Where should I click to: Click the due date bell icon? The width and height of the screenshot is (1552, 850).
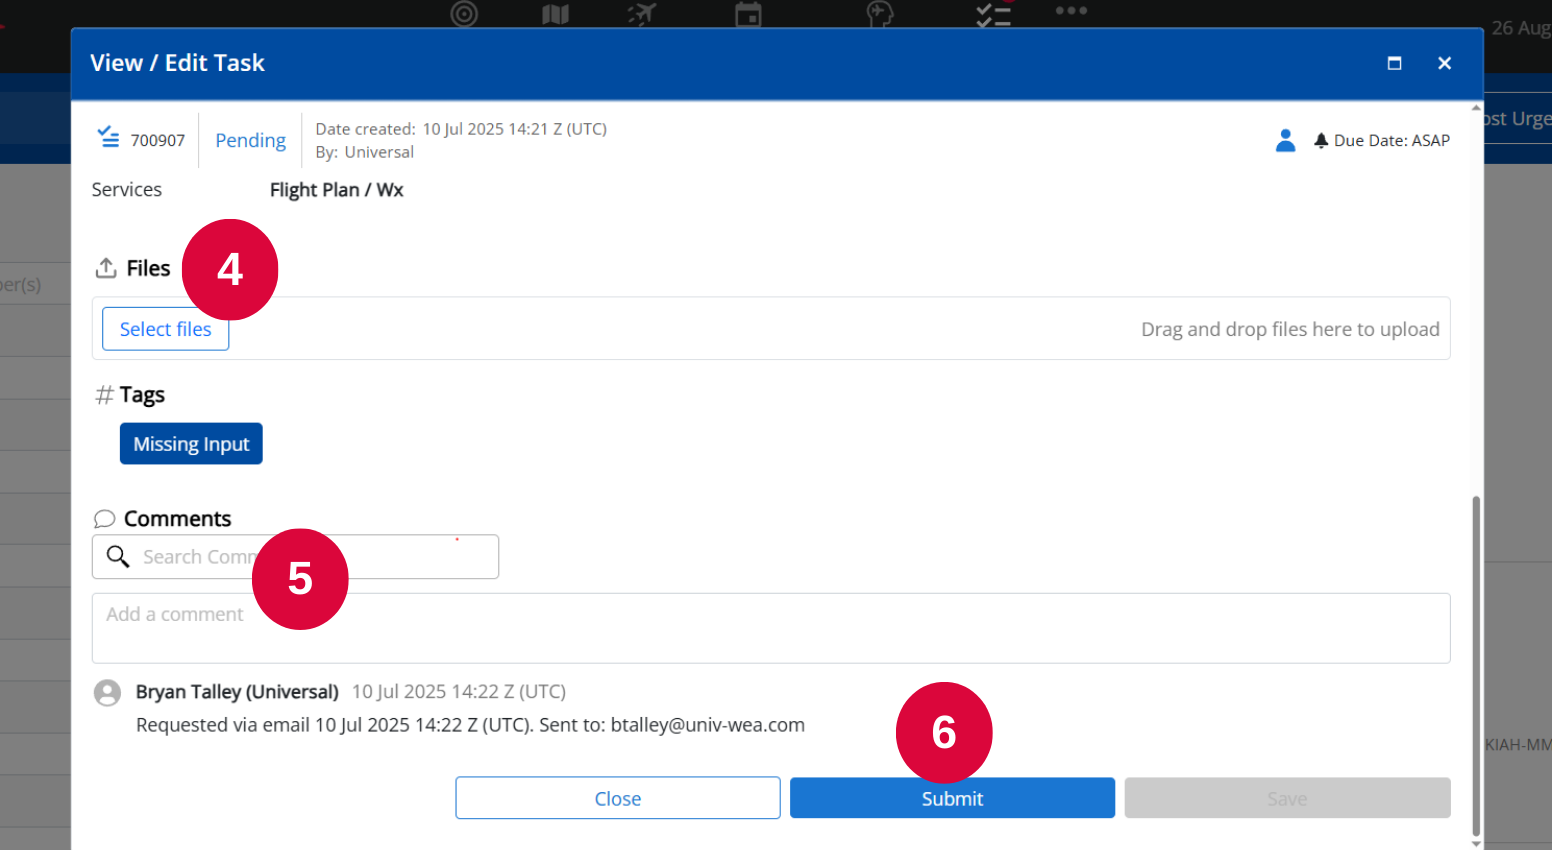[x=1321, y=140]
